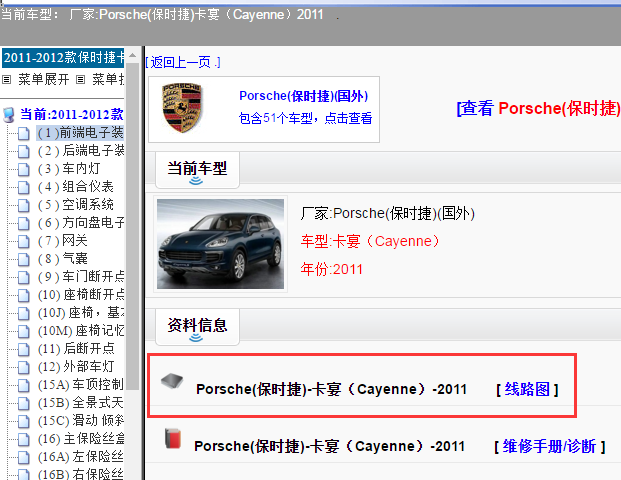The height and width of the screenshot is (480, 621).
Task: Open the 当前车型 tab
Action: point(197,170)
